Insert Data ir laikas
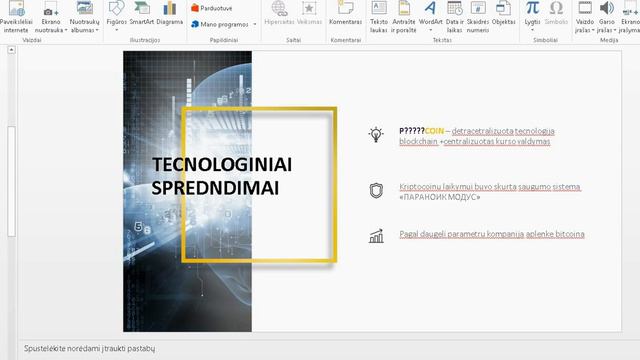Image resolution: width=640 pixels, height=360 pixels. point(454,17)
